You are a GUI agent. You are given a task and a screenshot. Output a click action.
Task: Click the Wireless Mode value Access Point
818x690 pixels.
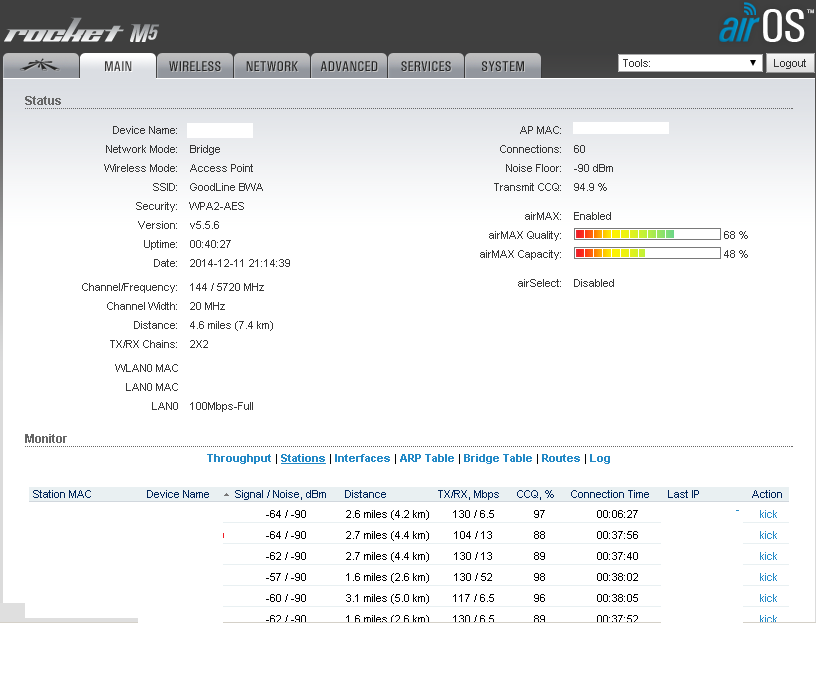coord(221,168)
